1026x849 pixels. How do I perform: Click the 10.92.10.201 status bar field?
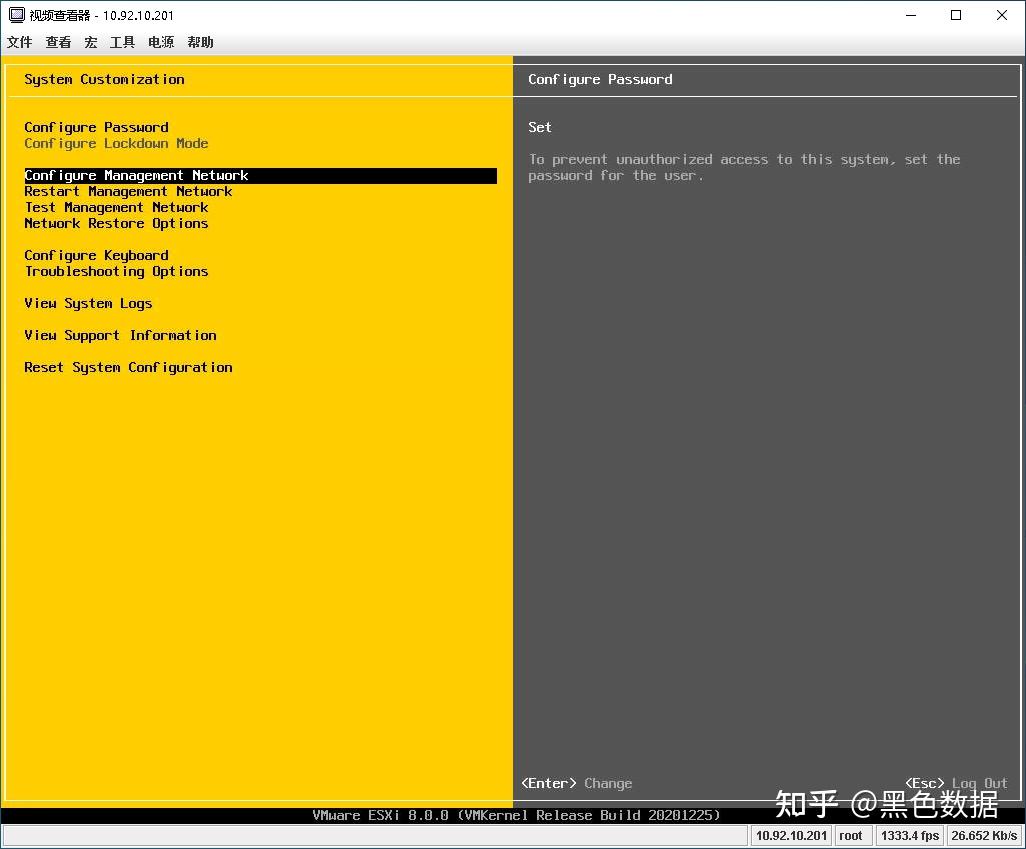coord(791,835)
